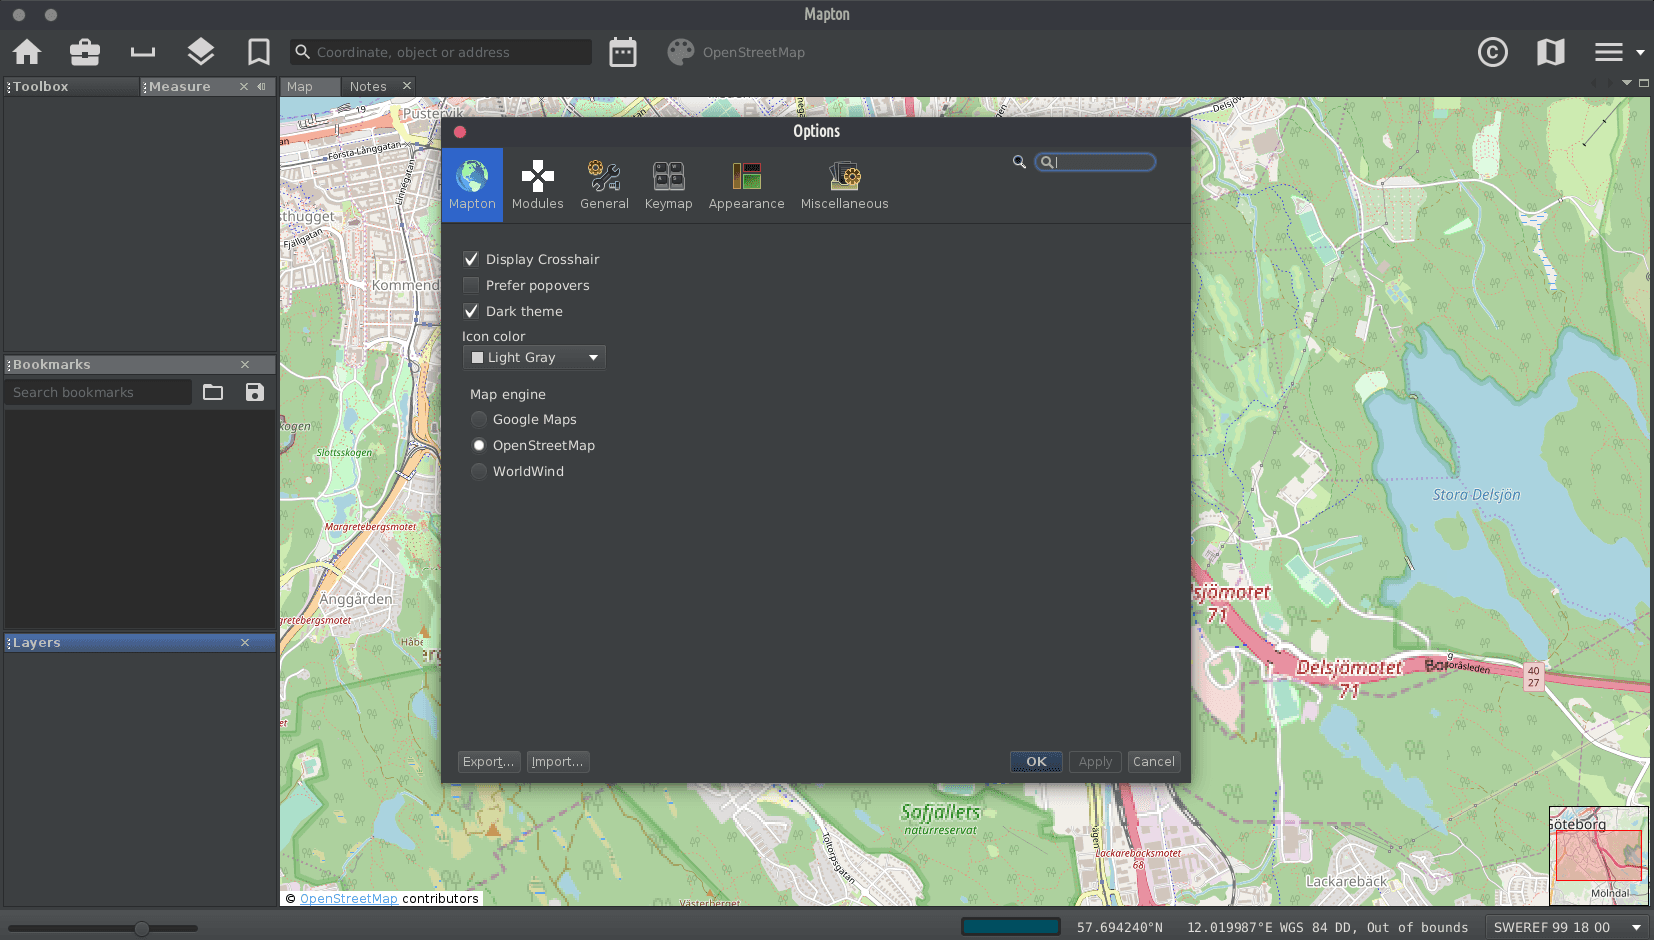Click the save bookmarks floppy icon

point(255,392)
